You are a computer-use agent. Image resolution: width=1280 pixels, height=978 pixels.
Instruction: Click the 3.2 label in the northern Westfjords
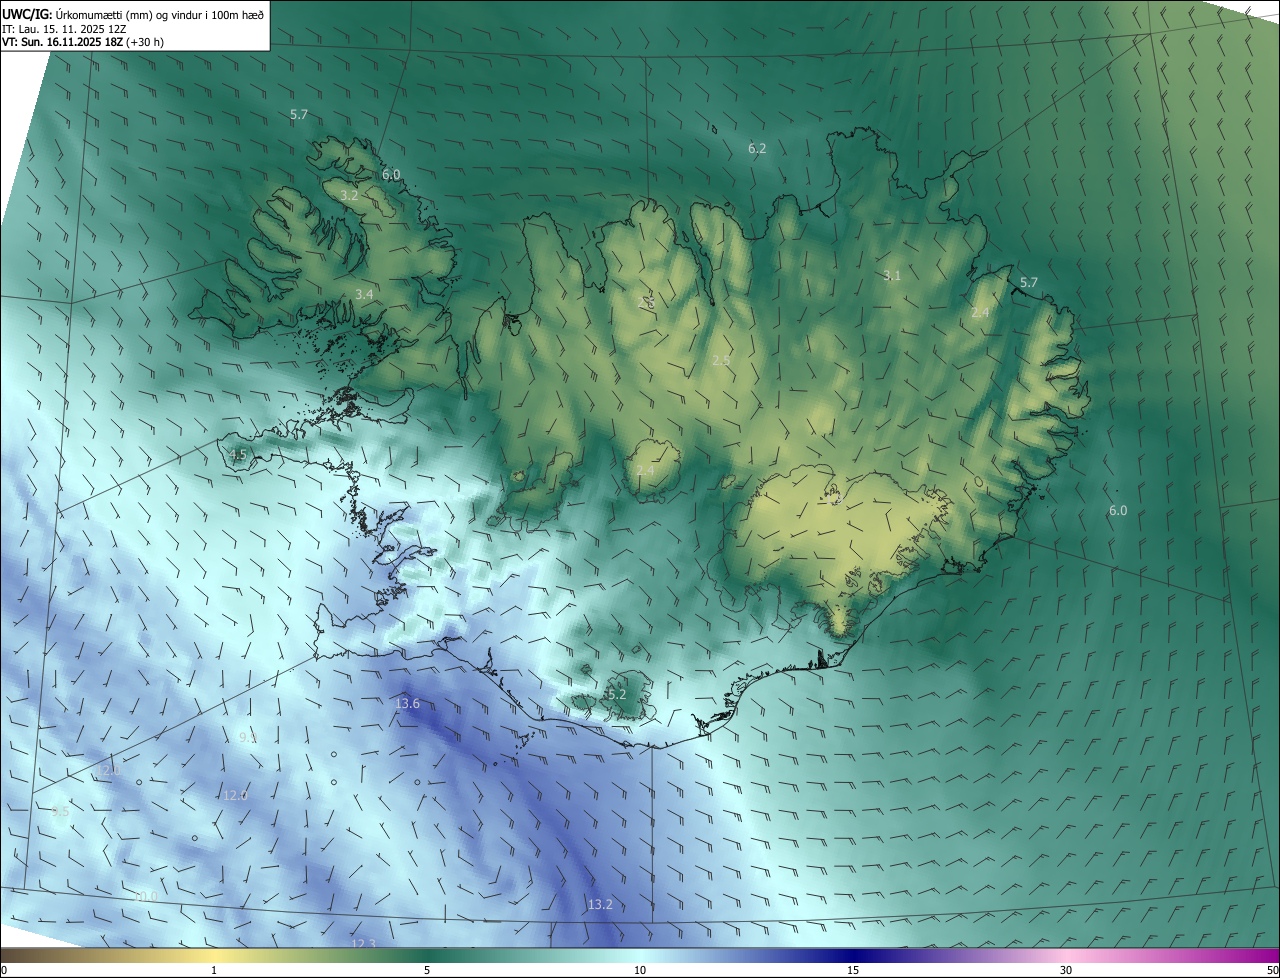(349, 196)
